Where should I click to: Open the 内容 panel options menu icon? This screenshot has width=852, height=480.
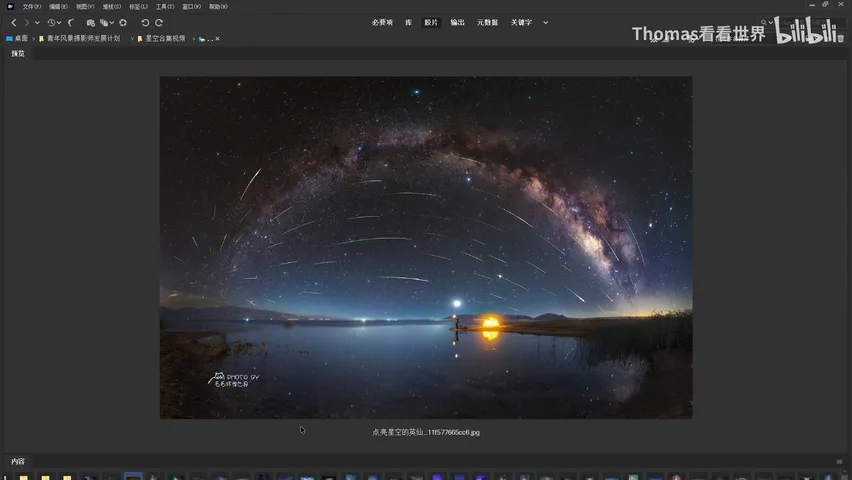(x=840, y=462)
